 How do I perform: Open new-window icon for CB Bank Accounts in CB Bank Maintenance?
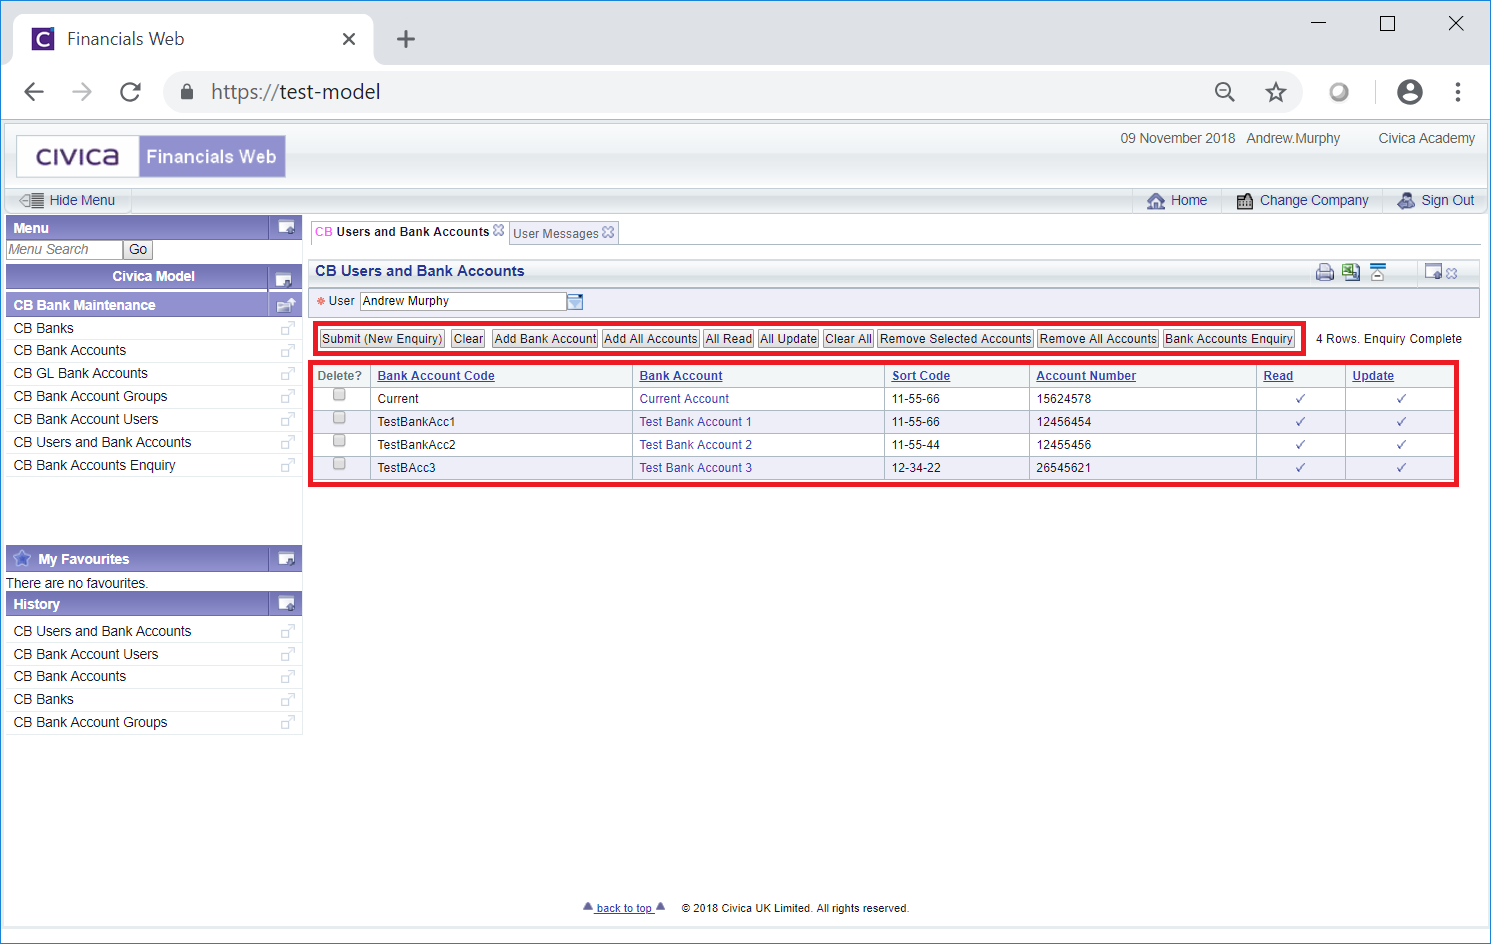click(288, 351)
